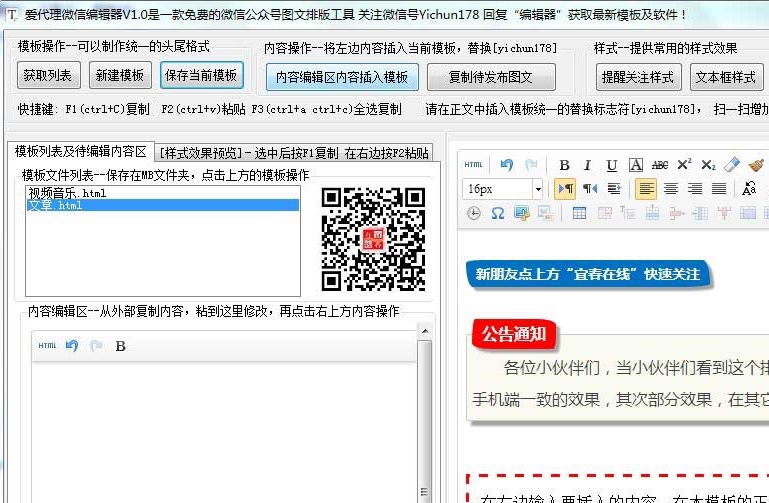Switch to 样式效果预览 tab
This screenshot has height=503, width=769.
294,153
